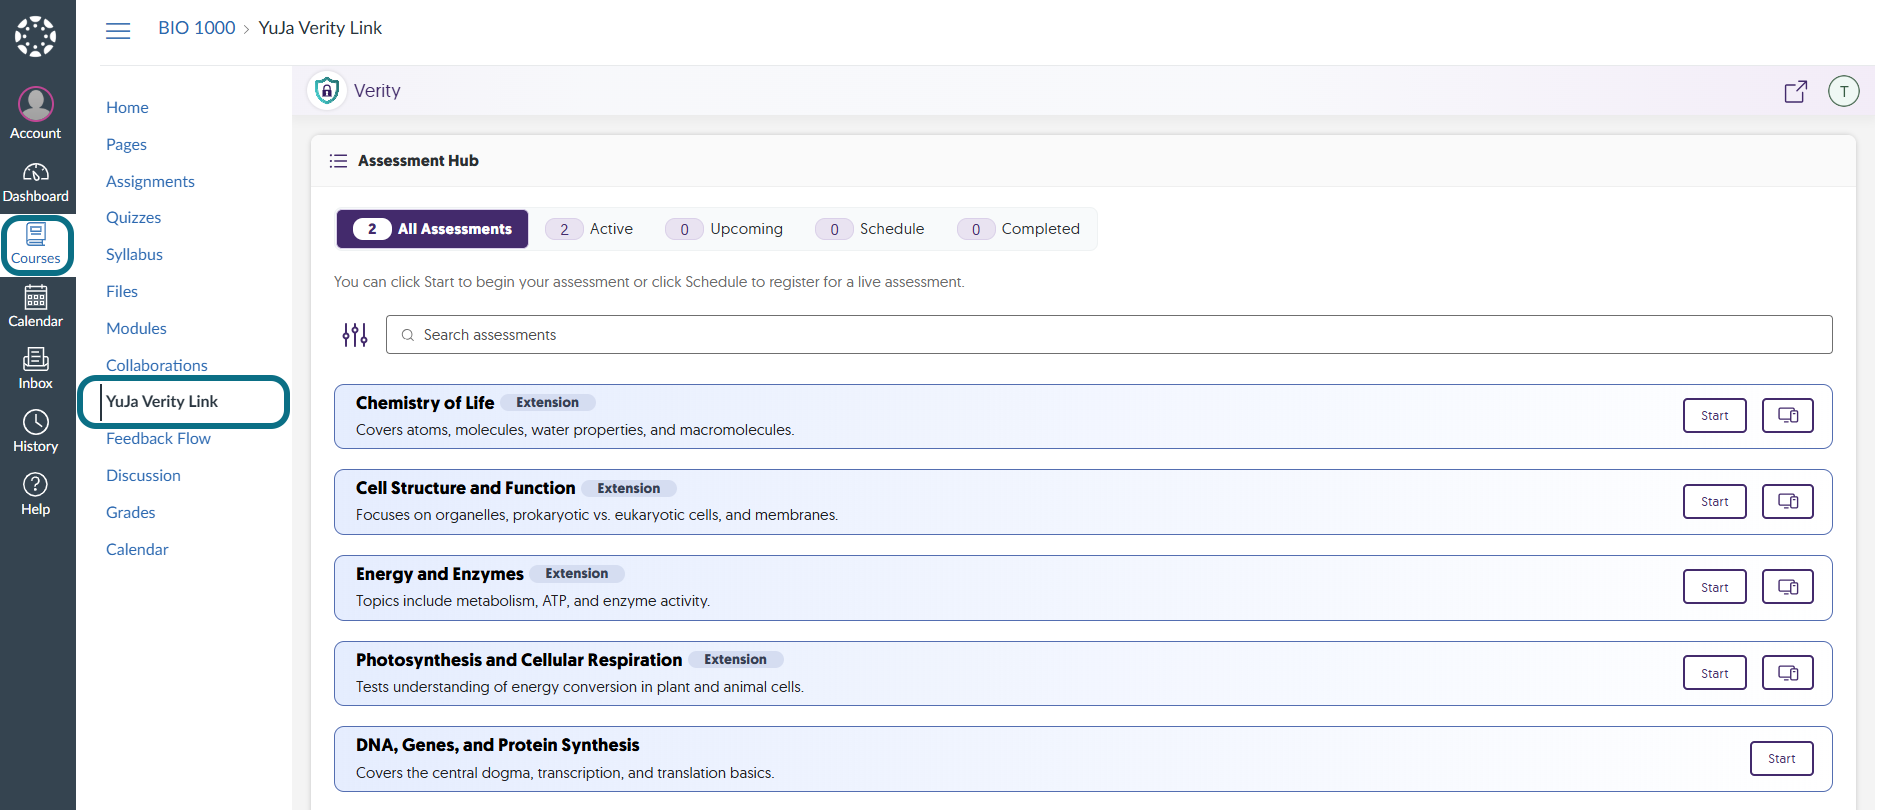Open Calendar in global navigation
Image resolution: width=1898 pixels, height=810 pixels.
(x=36, y=307)
